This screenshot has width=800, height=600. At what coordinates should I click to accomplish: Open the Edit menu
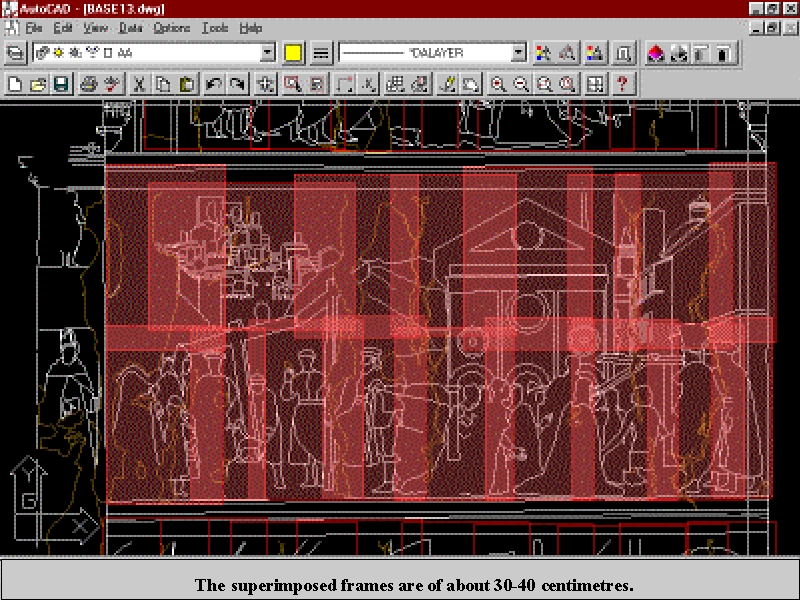[x=63, y=28]
